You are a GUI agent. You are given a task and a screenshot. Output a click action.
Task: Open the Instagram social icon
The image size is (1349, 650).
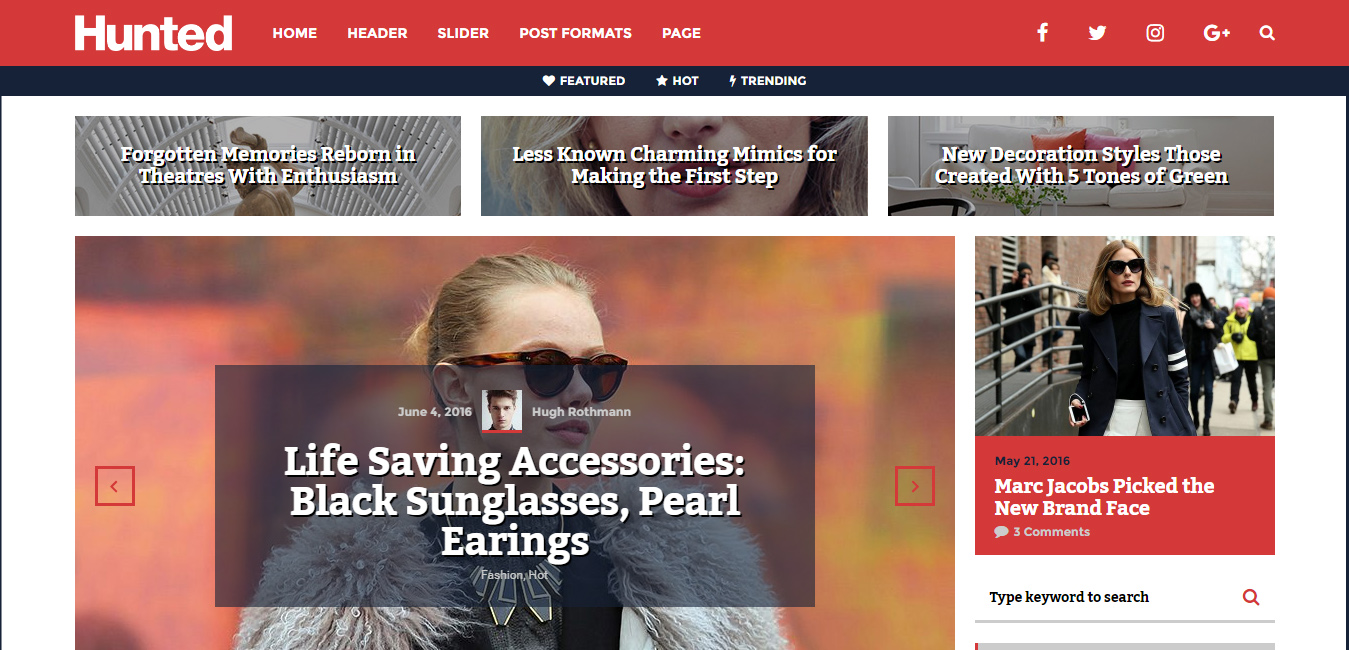(1155, 33)
